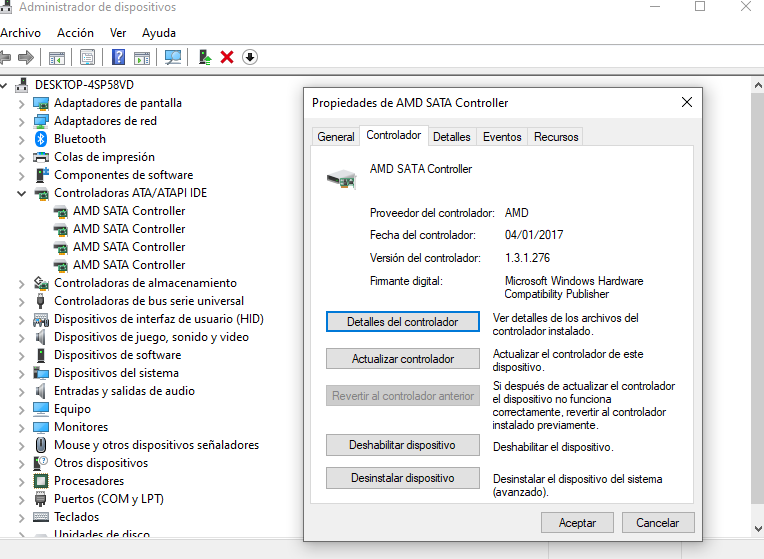764x559 pixels.
Task: Click Detalles del controlador button
Action: tap(403, 322)
